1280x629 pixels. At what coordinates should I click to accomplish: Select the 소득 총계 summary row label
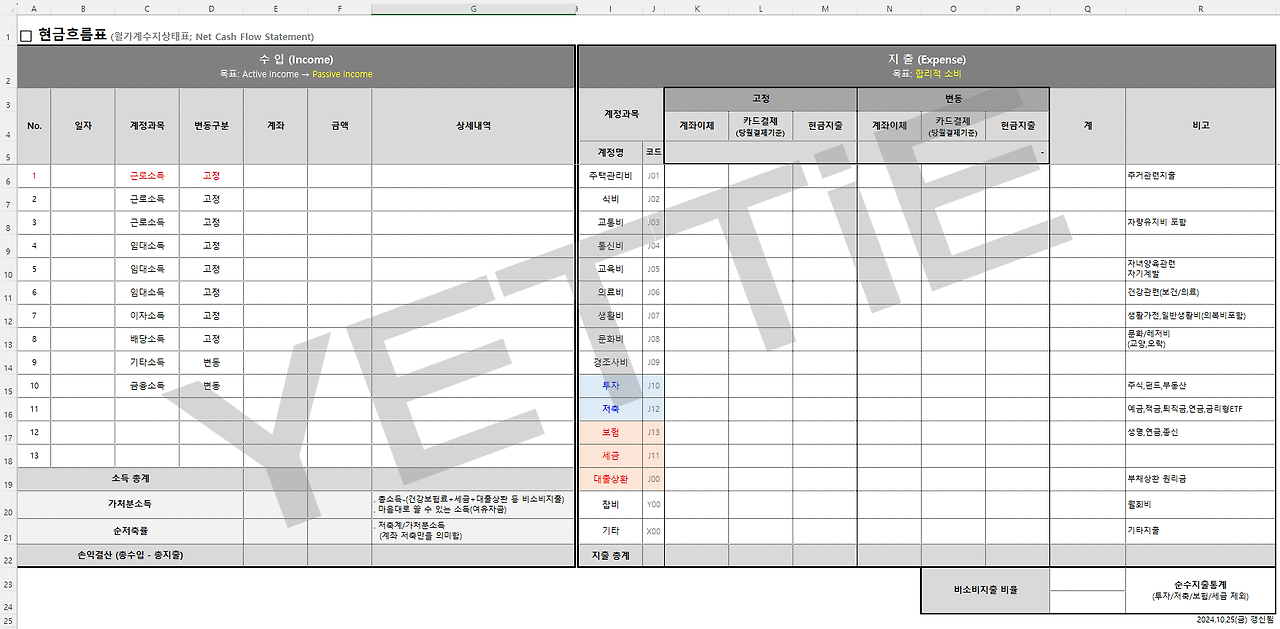(134, 478)
